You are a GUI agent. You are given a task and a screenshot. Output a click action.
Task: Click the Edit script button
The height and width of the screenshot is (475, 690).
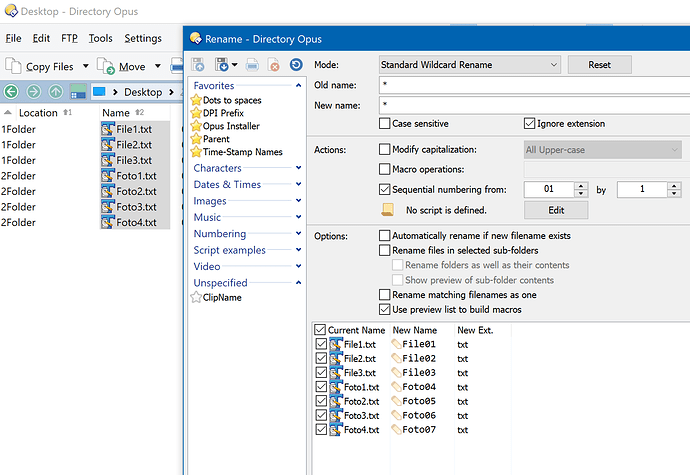point(556,210)
